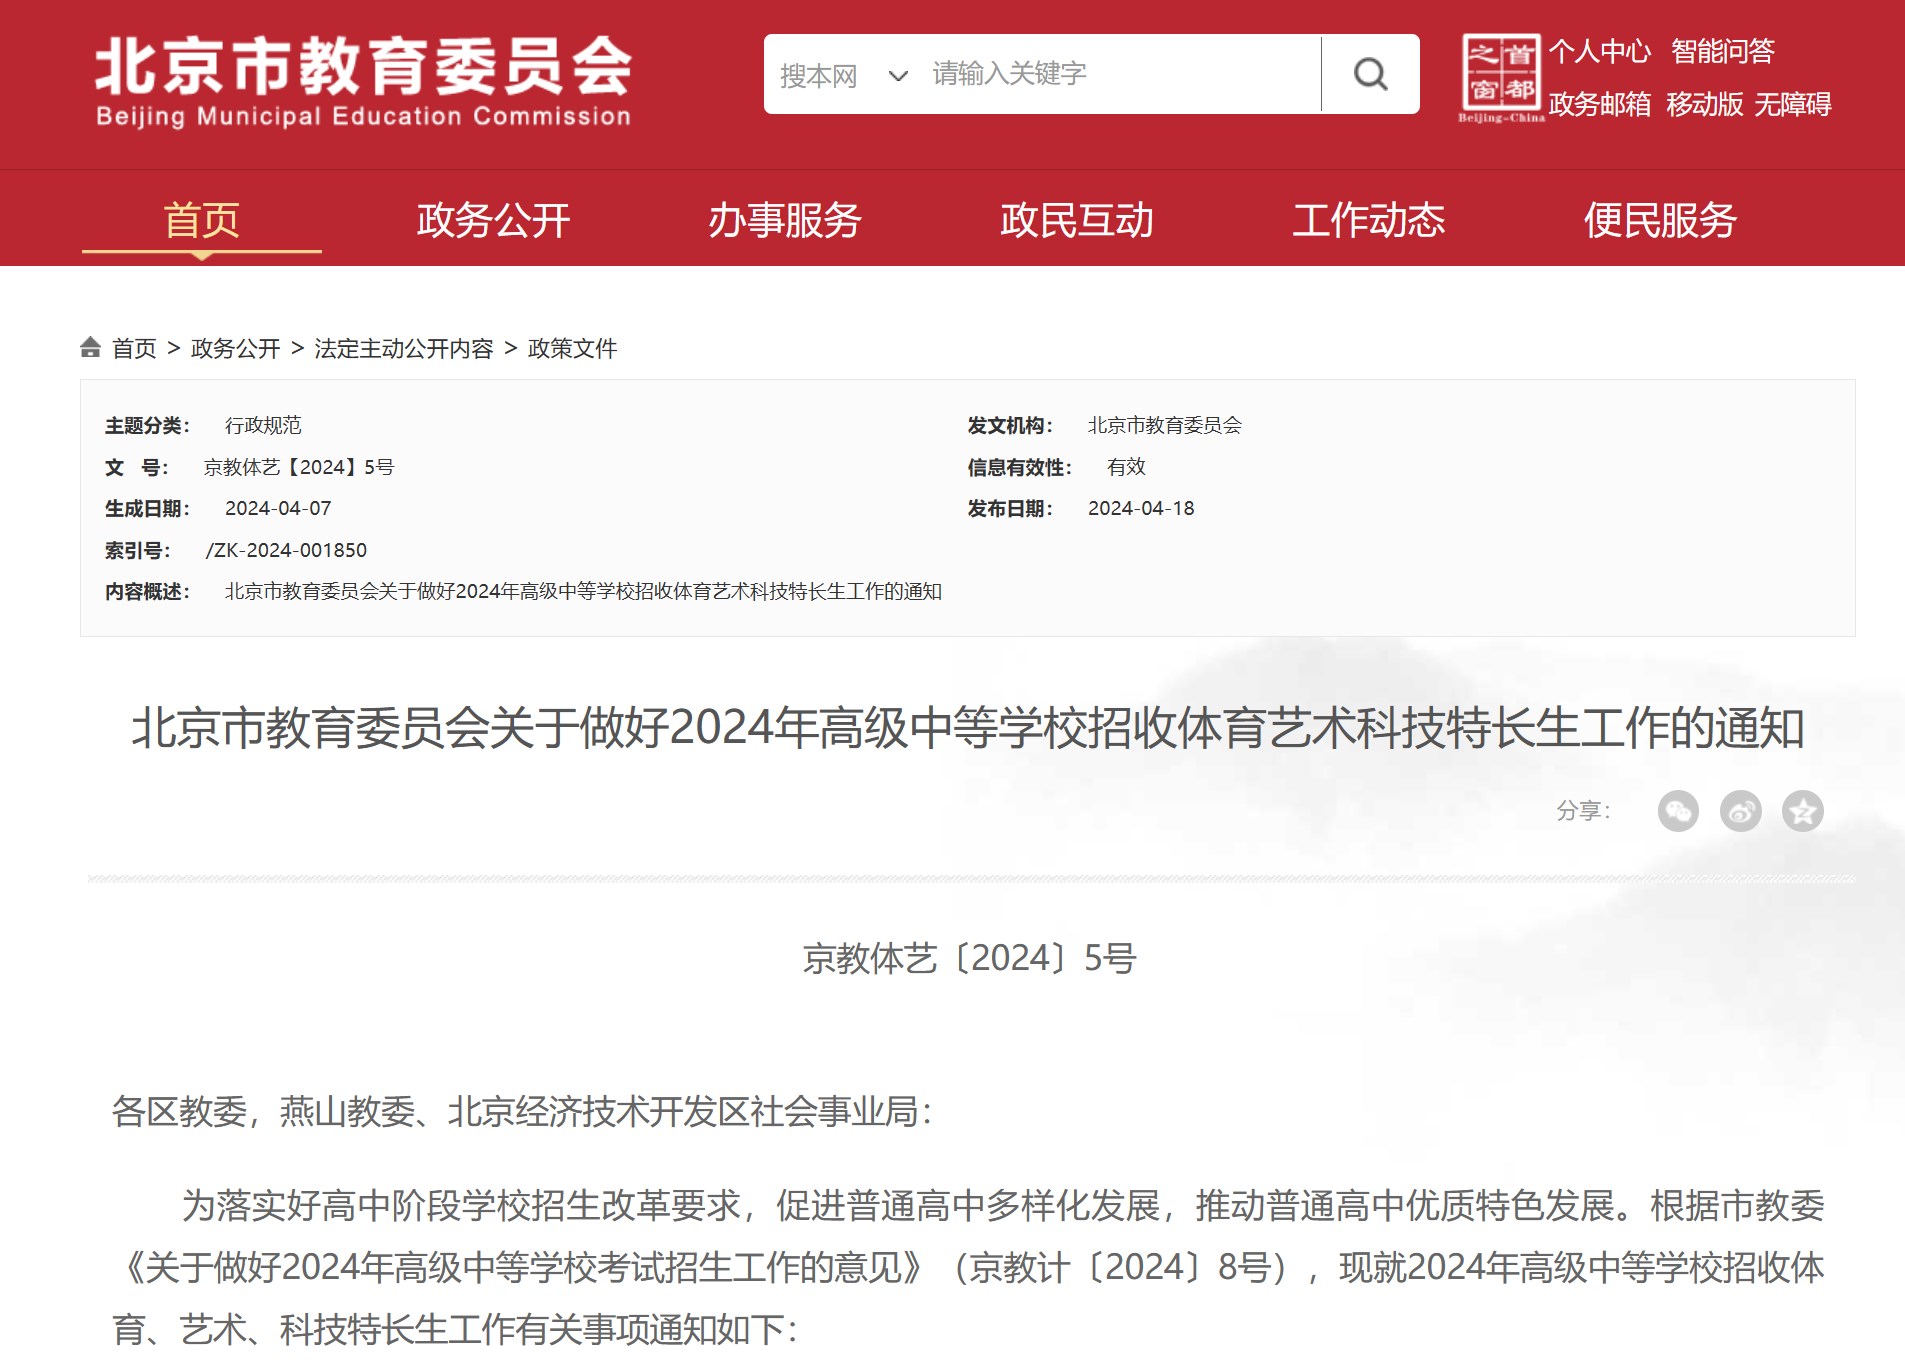This screenshot has height=1363, width=1905.
Task: Share via the star favorites icon
Action: [1802, 811]
